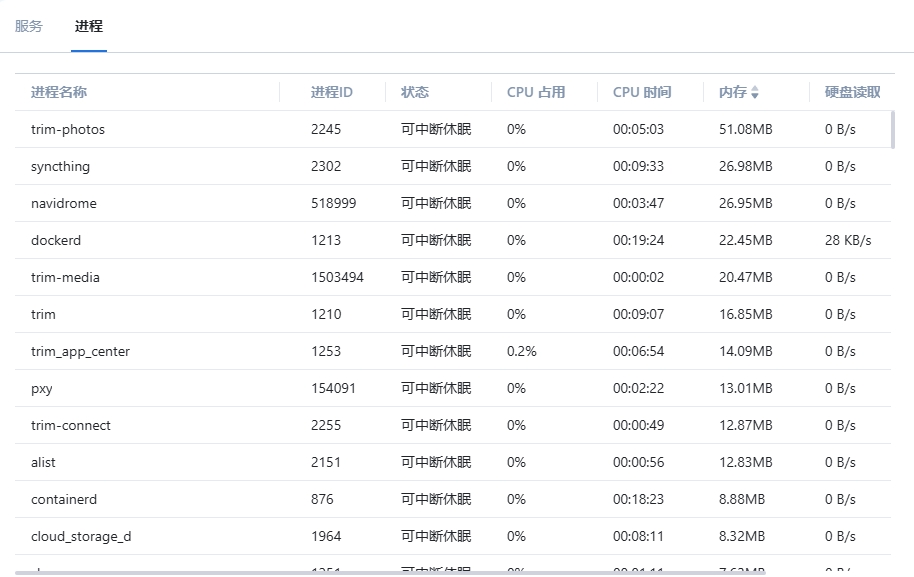Click CPU time 00:09:07
Image resolution: width=914 pixels, height=577 pixels.
(638, 314)
